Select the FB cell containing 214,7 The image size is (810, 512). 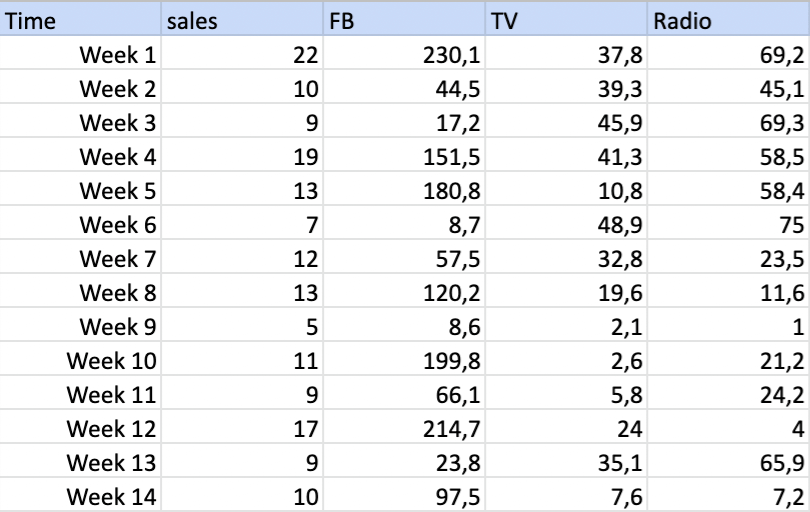click(404, 427)
